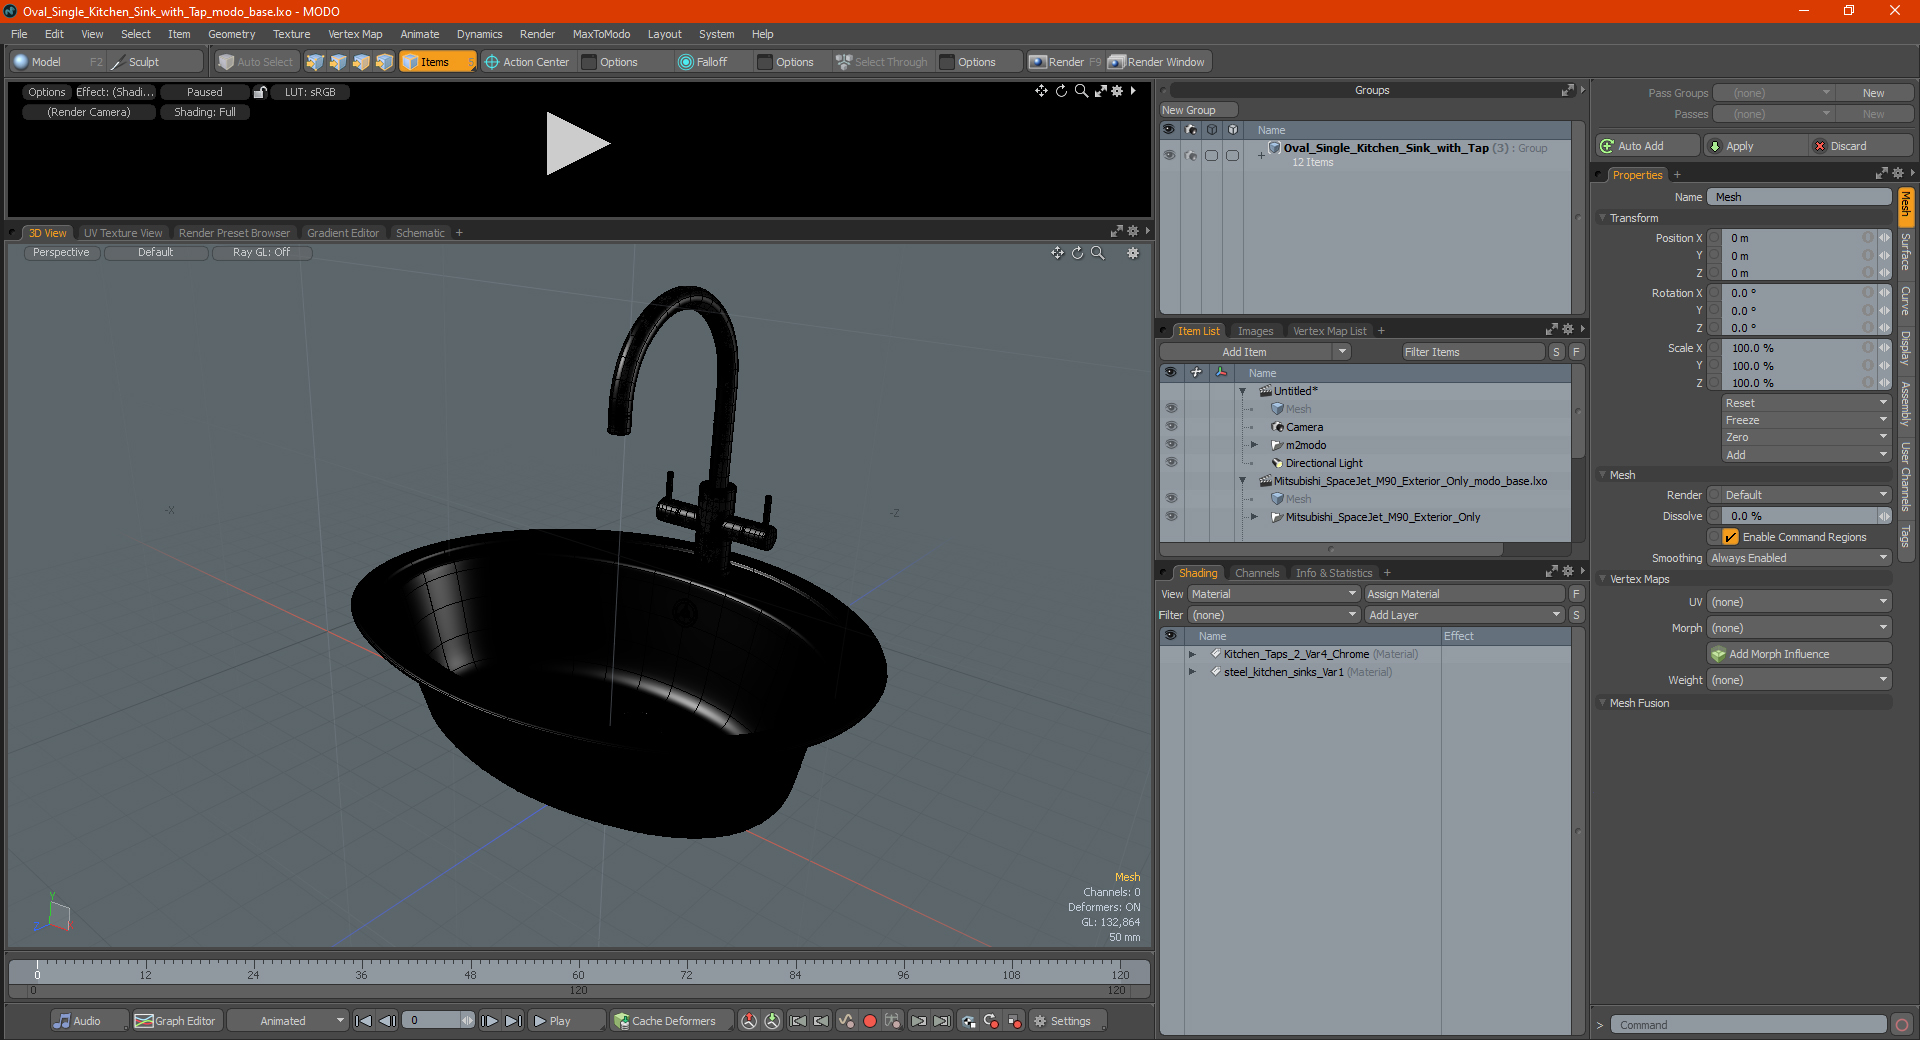The image size is (1920, 1040).
Task: Click the preview refresh rotate icon
Action: (1061, 91)
